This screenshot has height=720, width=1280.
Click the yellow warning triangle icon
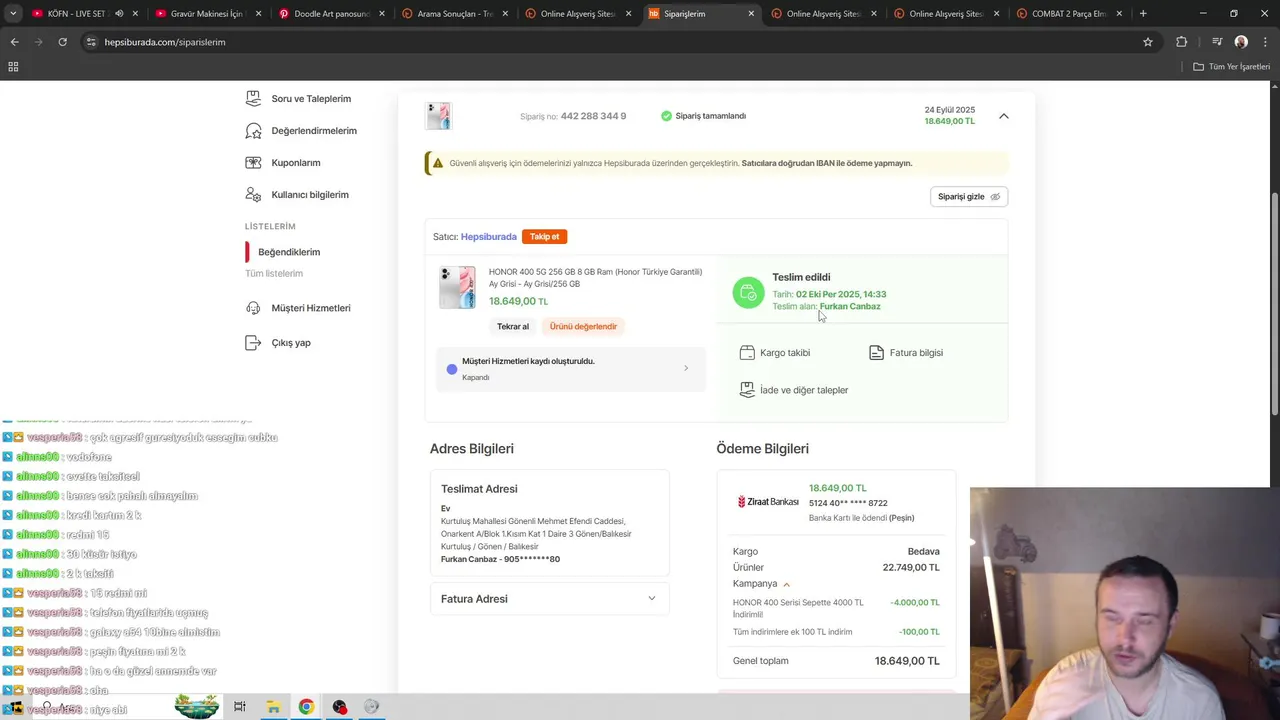(437, 163)
